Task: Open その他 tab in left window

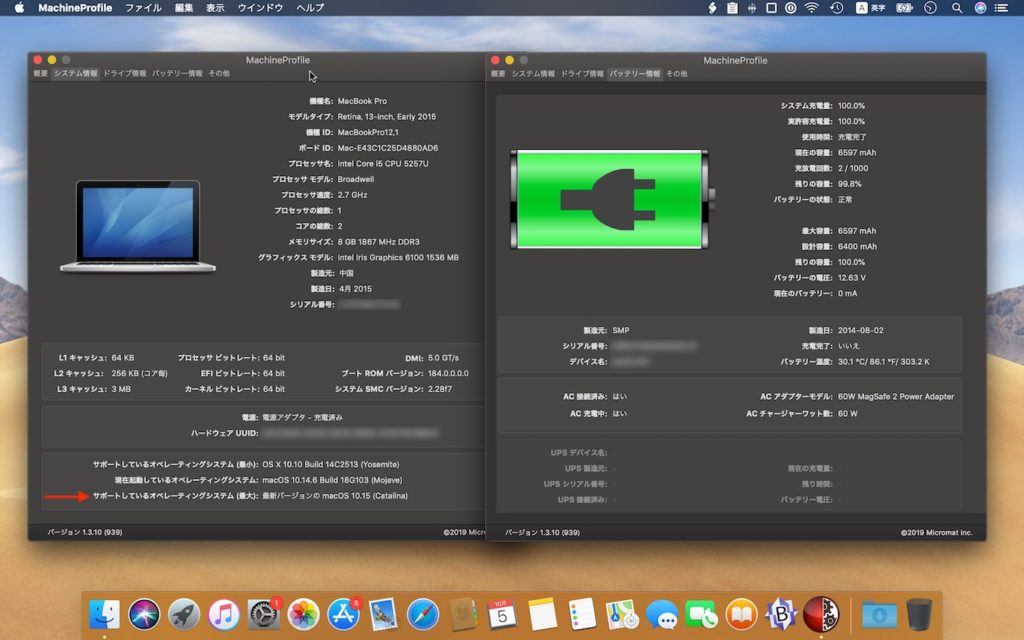Action: tap(219, 73)
